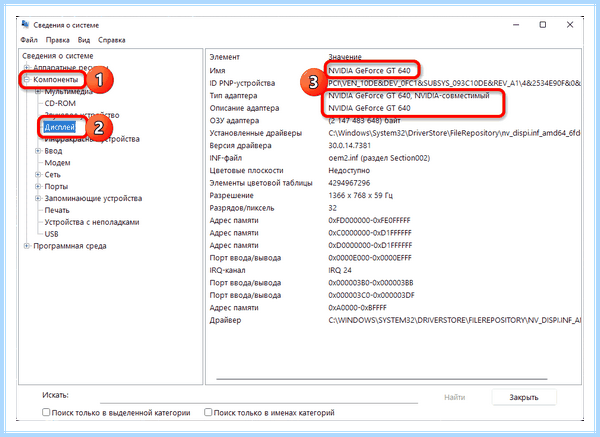
Task: Click the 1366 x 768 x 59 Гц value
Action: 360,196
